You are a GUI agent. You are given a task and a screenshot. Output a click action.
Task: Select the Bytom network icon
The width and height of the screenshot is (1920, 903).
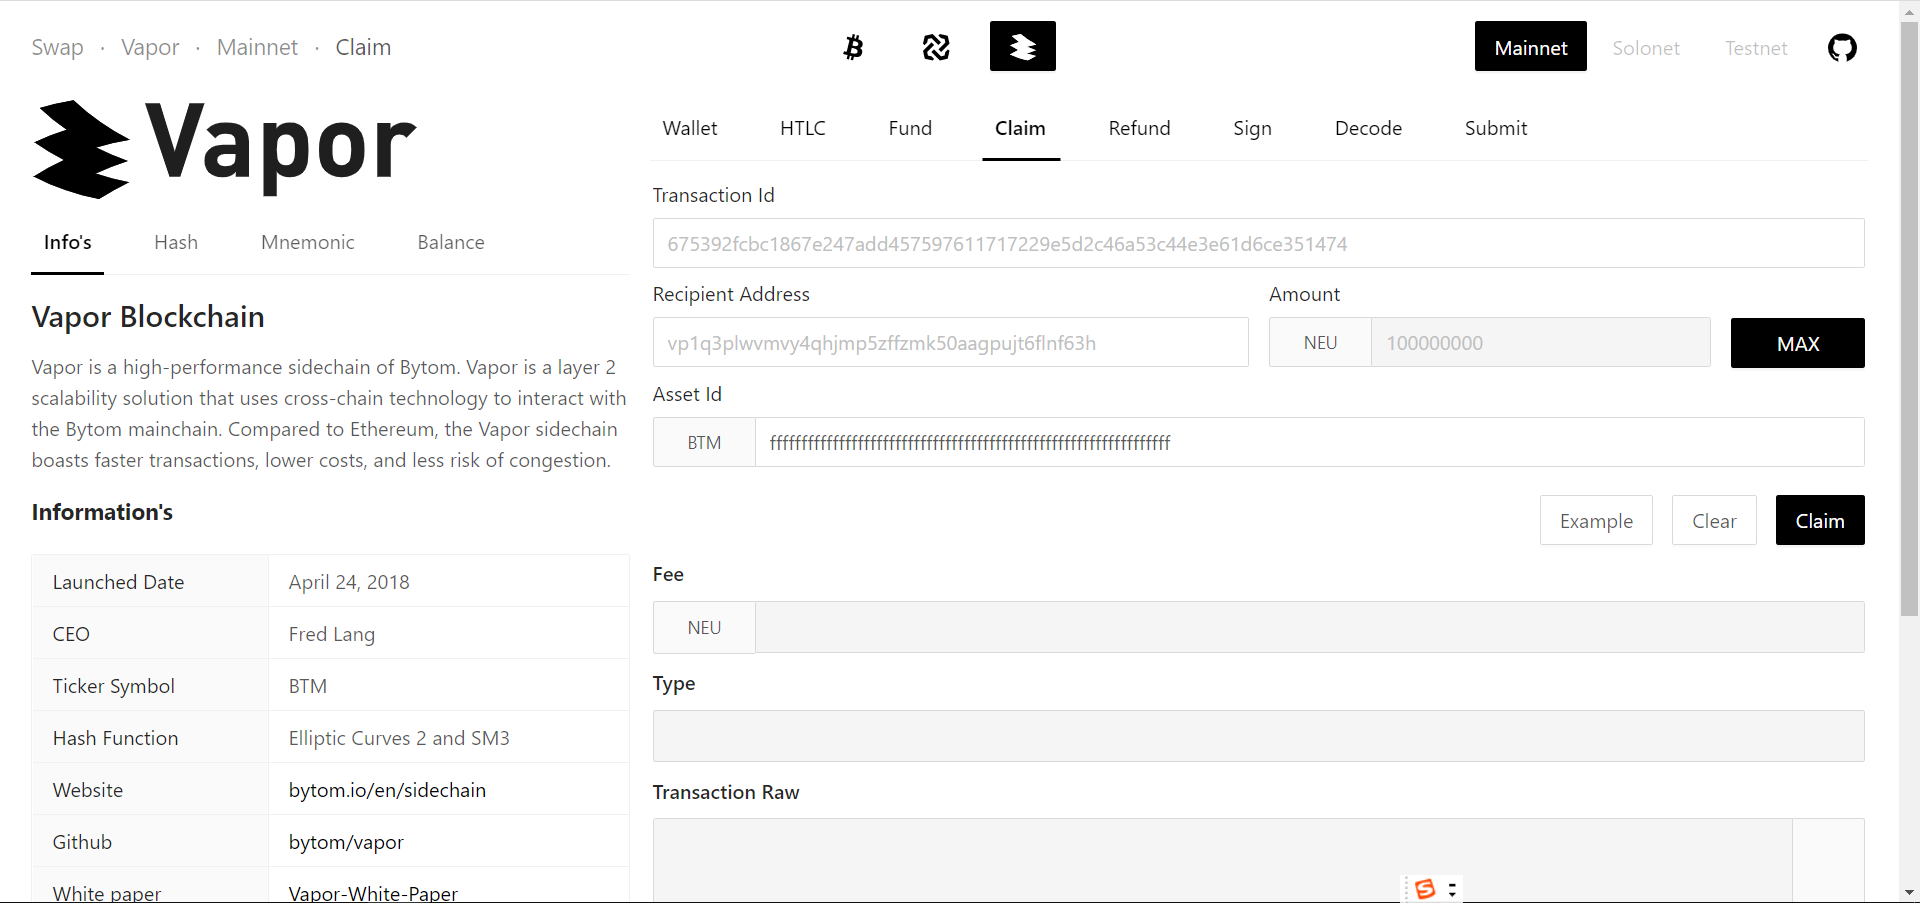tap(936, 47)
